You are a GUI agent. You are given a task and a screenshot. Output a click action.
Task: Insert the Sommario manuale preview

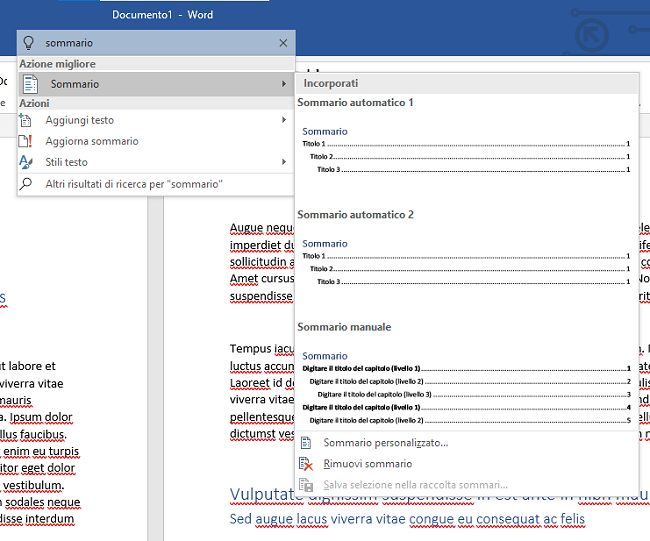click(466, 388)
